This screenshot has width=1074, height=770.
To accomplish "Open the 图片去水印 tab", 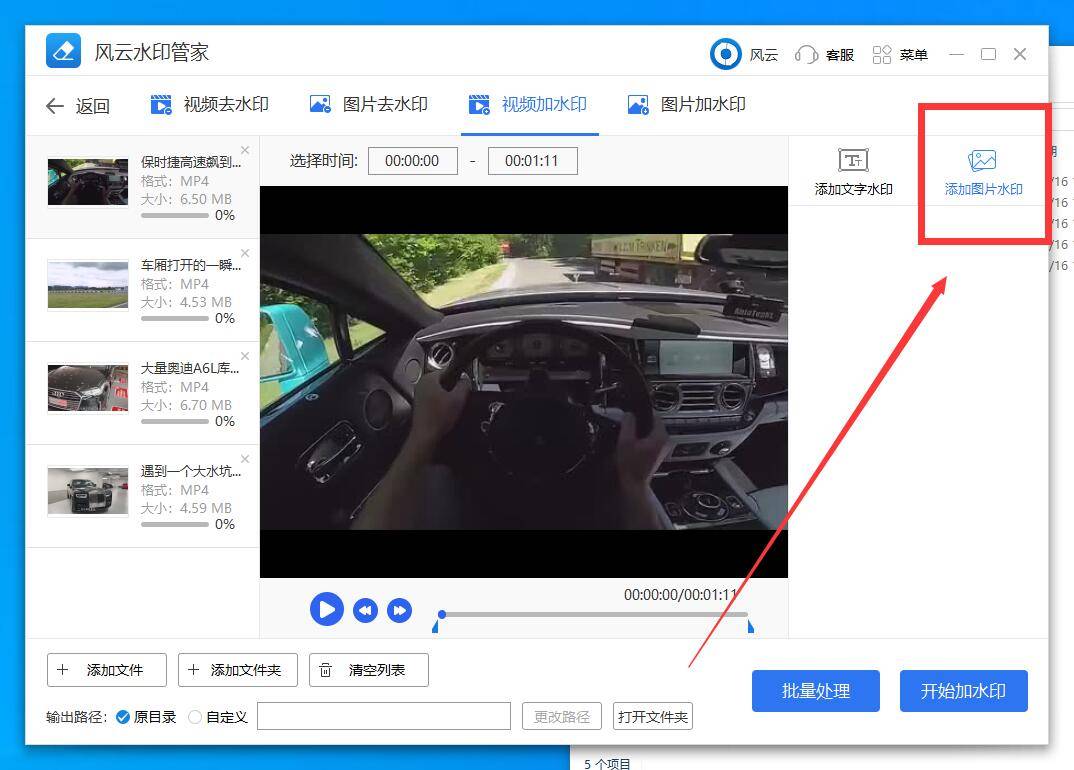I will [x=368, y=105].
